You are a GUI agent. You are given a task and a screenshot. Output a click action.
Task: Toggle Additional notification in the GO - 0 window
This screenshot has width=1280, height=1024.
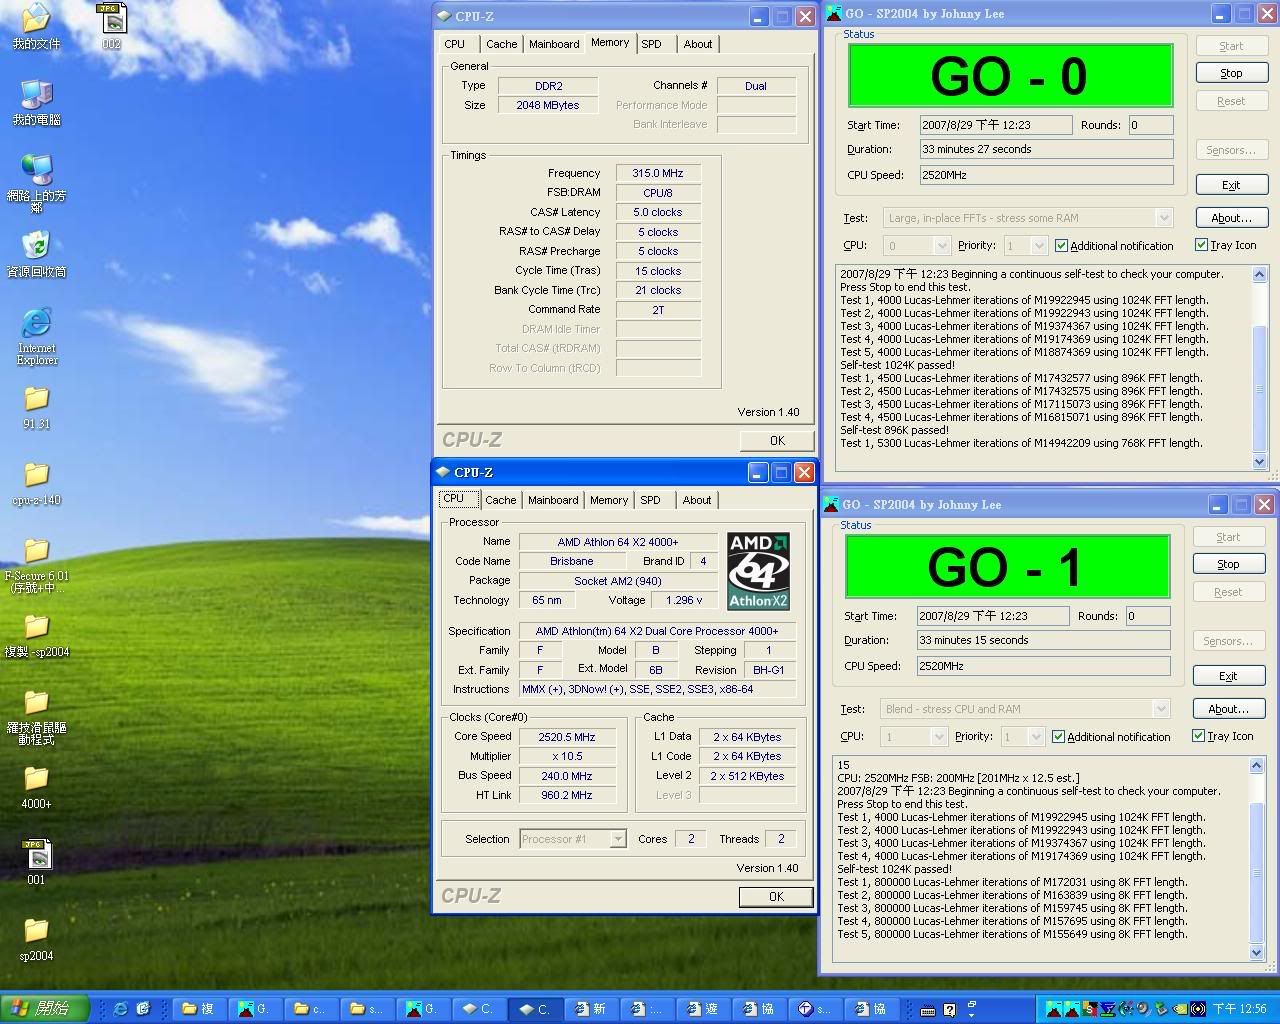click(x=1061, y=246)
